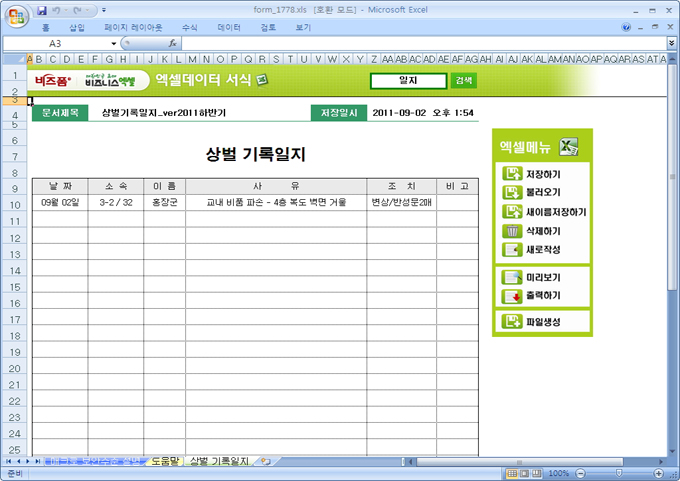Open Excel help question mark icon
680x481 pixels.
pos(626,27)
